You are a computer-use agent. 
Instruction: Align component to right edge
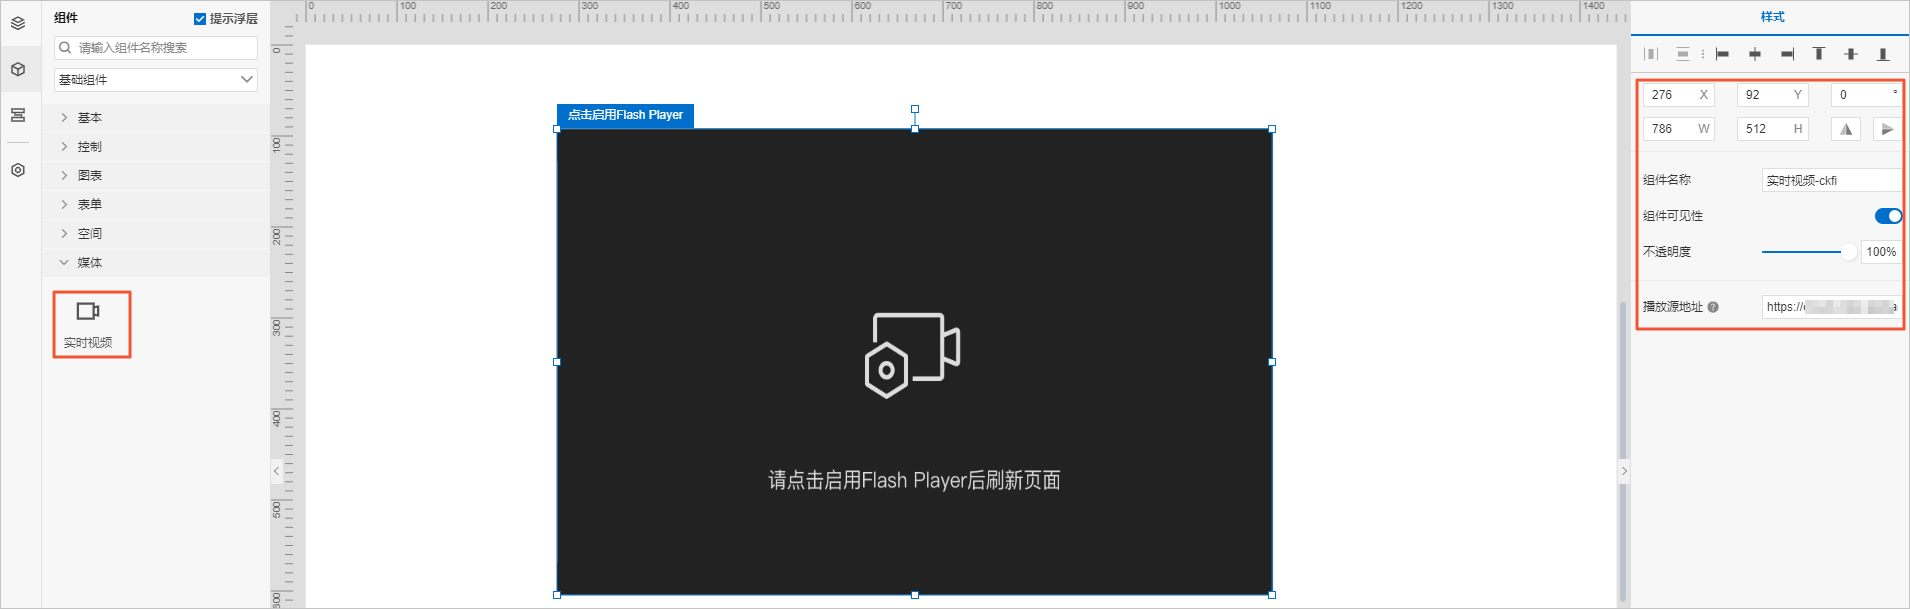[1787, 54]
